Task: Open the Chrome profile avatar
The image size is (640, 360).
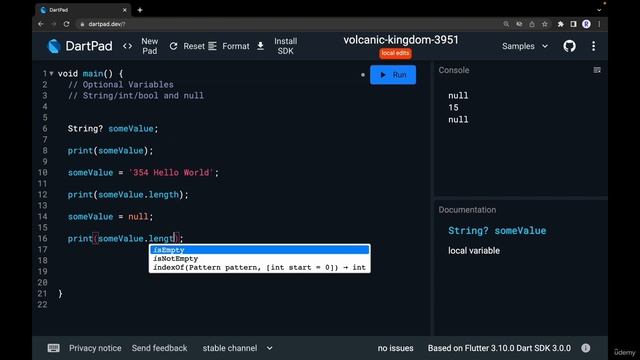Action: pyautogui.click(x=586, y=24)
